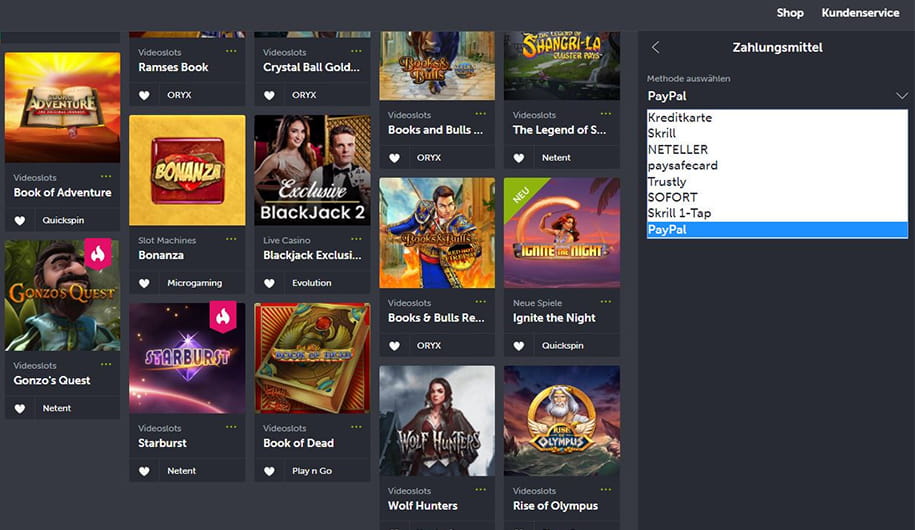Click Quickspin provider under Book of Adventure
Image resolution: width=915 pixels, height=530 pixels.
coord(63,221)
